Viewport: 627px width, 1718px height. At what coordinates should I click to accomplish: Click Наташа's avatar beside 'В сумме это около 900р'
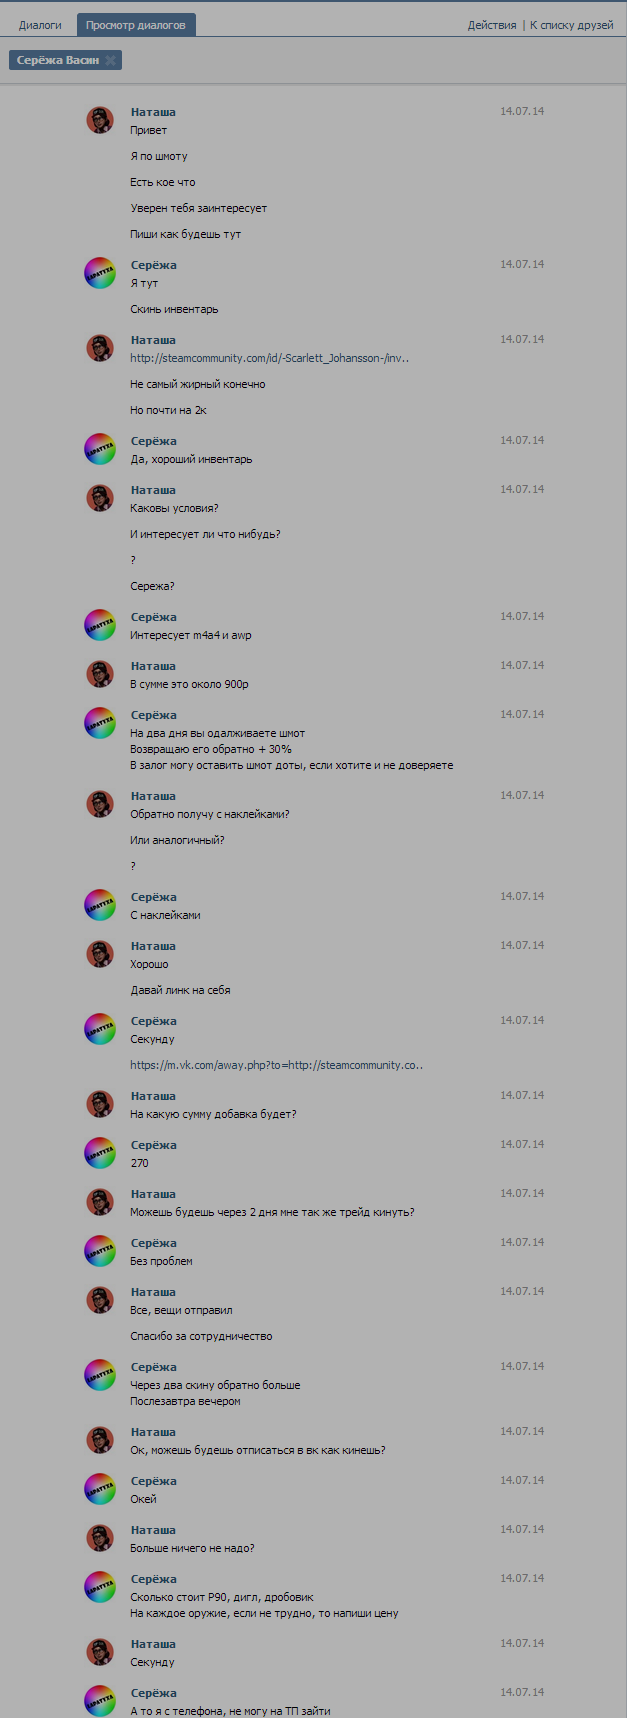click(x=100, y=675)
